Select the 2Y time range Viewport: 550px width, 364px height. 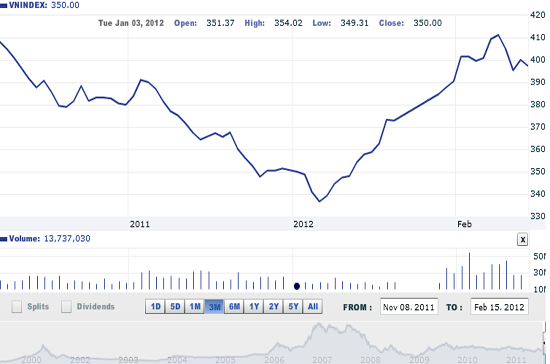pyautogui.click(x=273, y=307)
